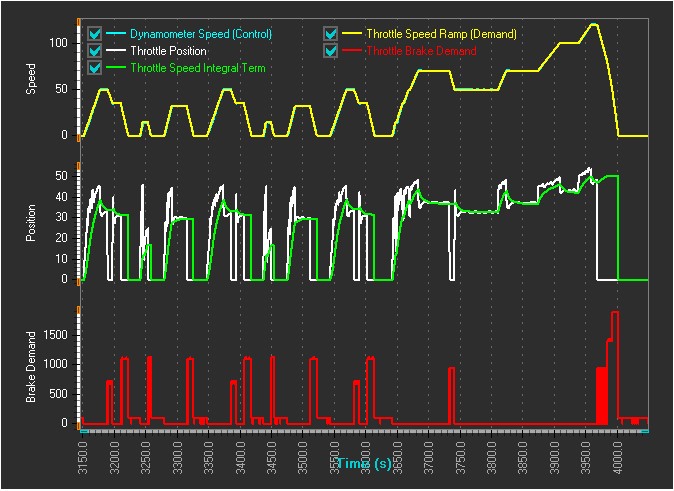The image size is (674, 491).
Task: Click the 3750.0 time axis tick label
Action: (461, 455)
